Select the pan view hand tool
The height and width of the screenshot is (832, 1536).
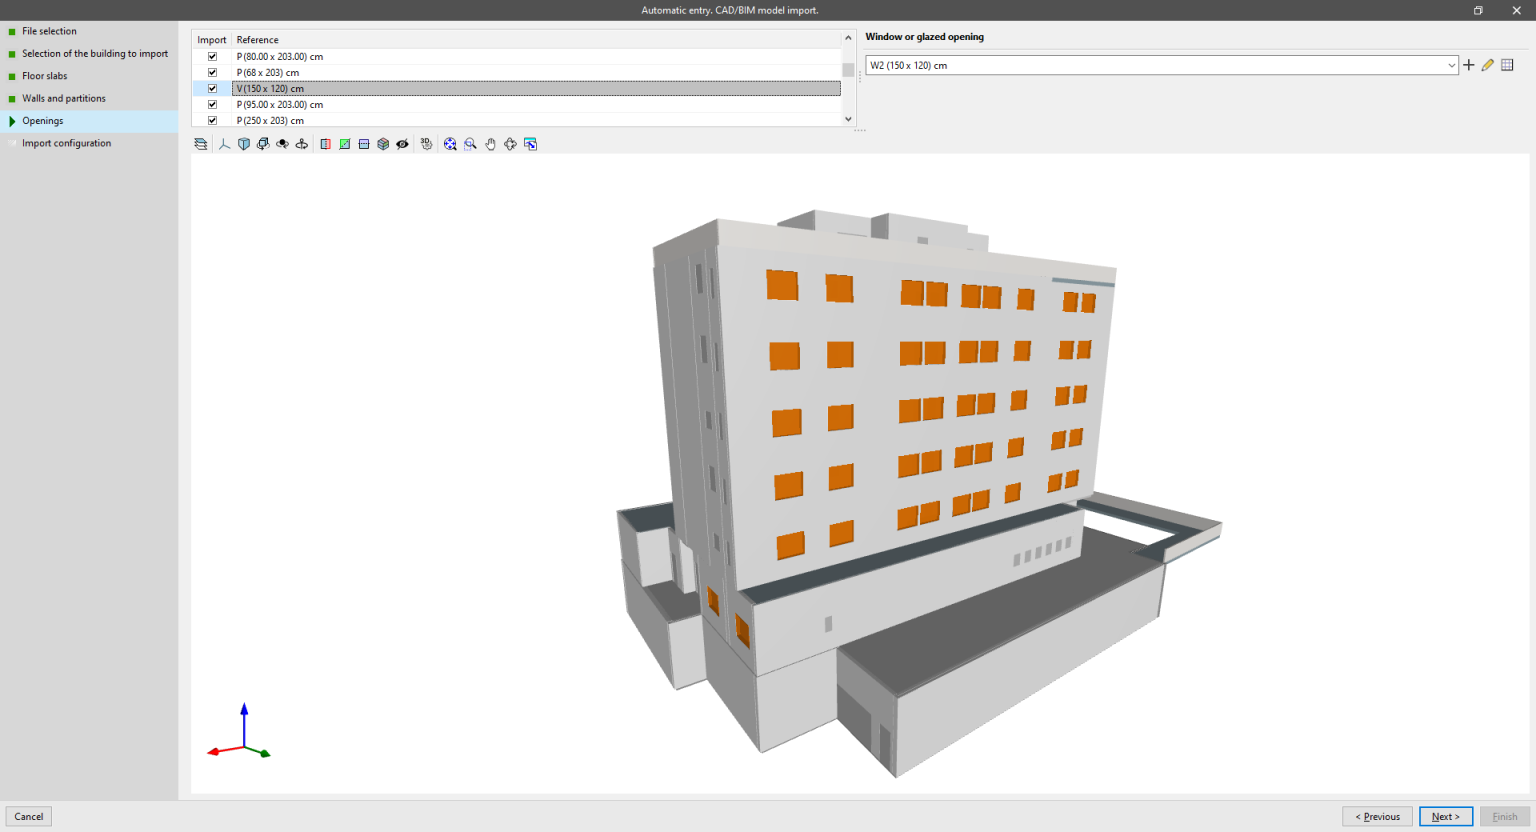click(489, 143)
